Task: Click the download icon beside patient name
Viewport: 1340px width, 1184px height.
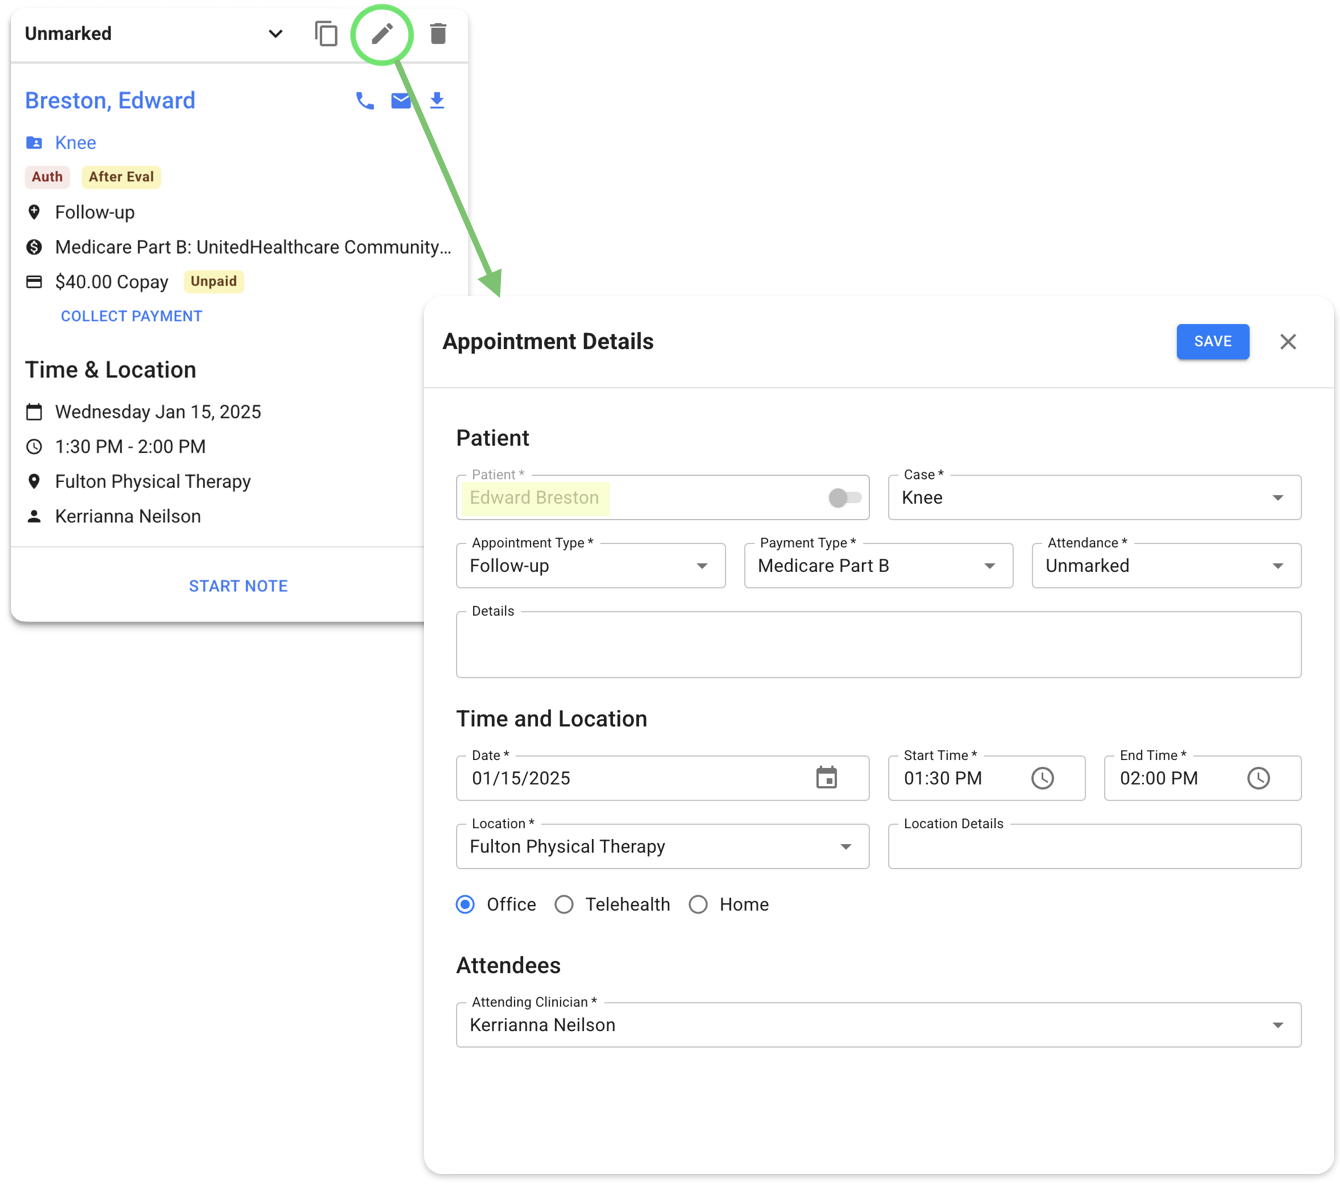Action: (437, 101)
